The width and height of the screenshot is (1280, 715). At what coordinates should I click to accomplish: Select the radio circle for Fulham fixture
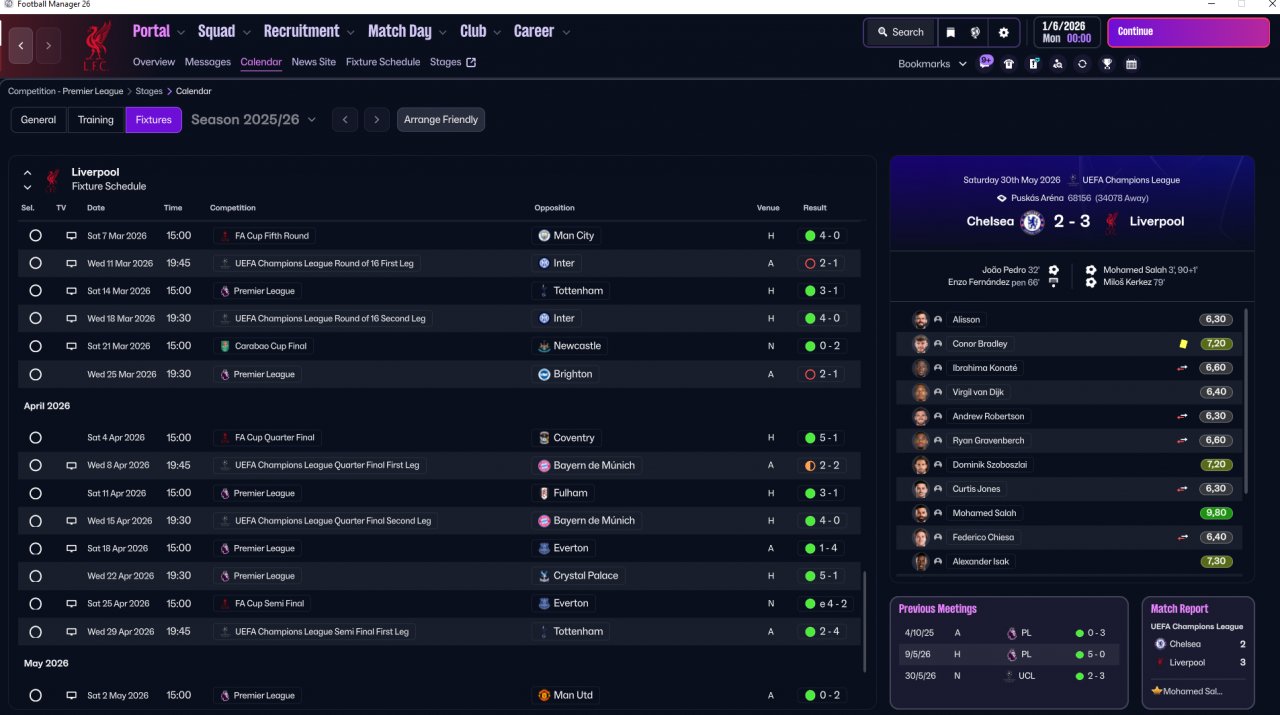(x=36, y=493)
